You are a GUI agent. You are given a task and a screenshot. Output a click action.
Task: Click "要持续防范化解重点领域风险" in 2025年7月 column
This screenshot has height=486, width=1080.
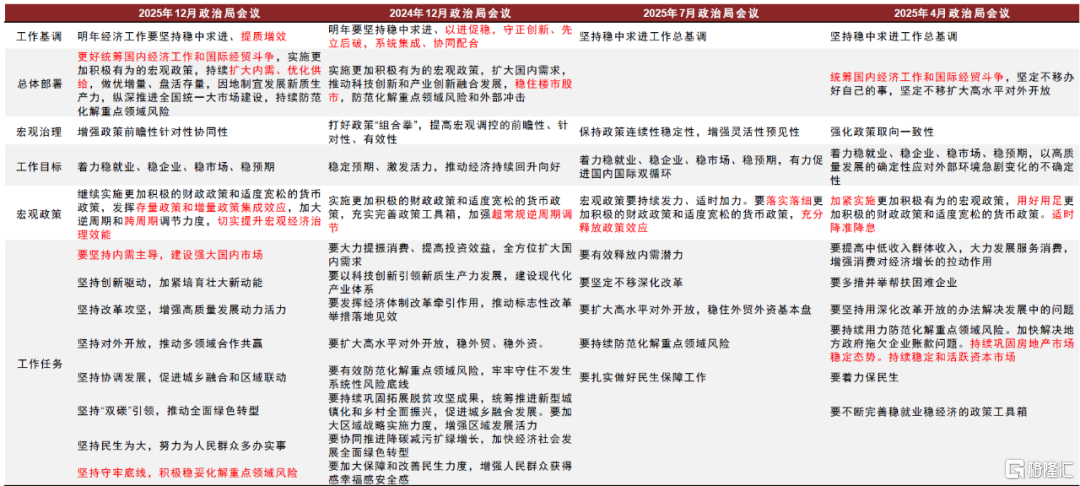655,343
